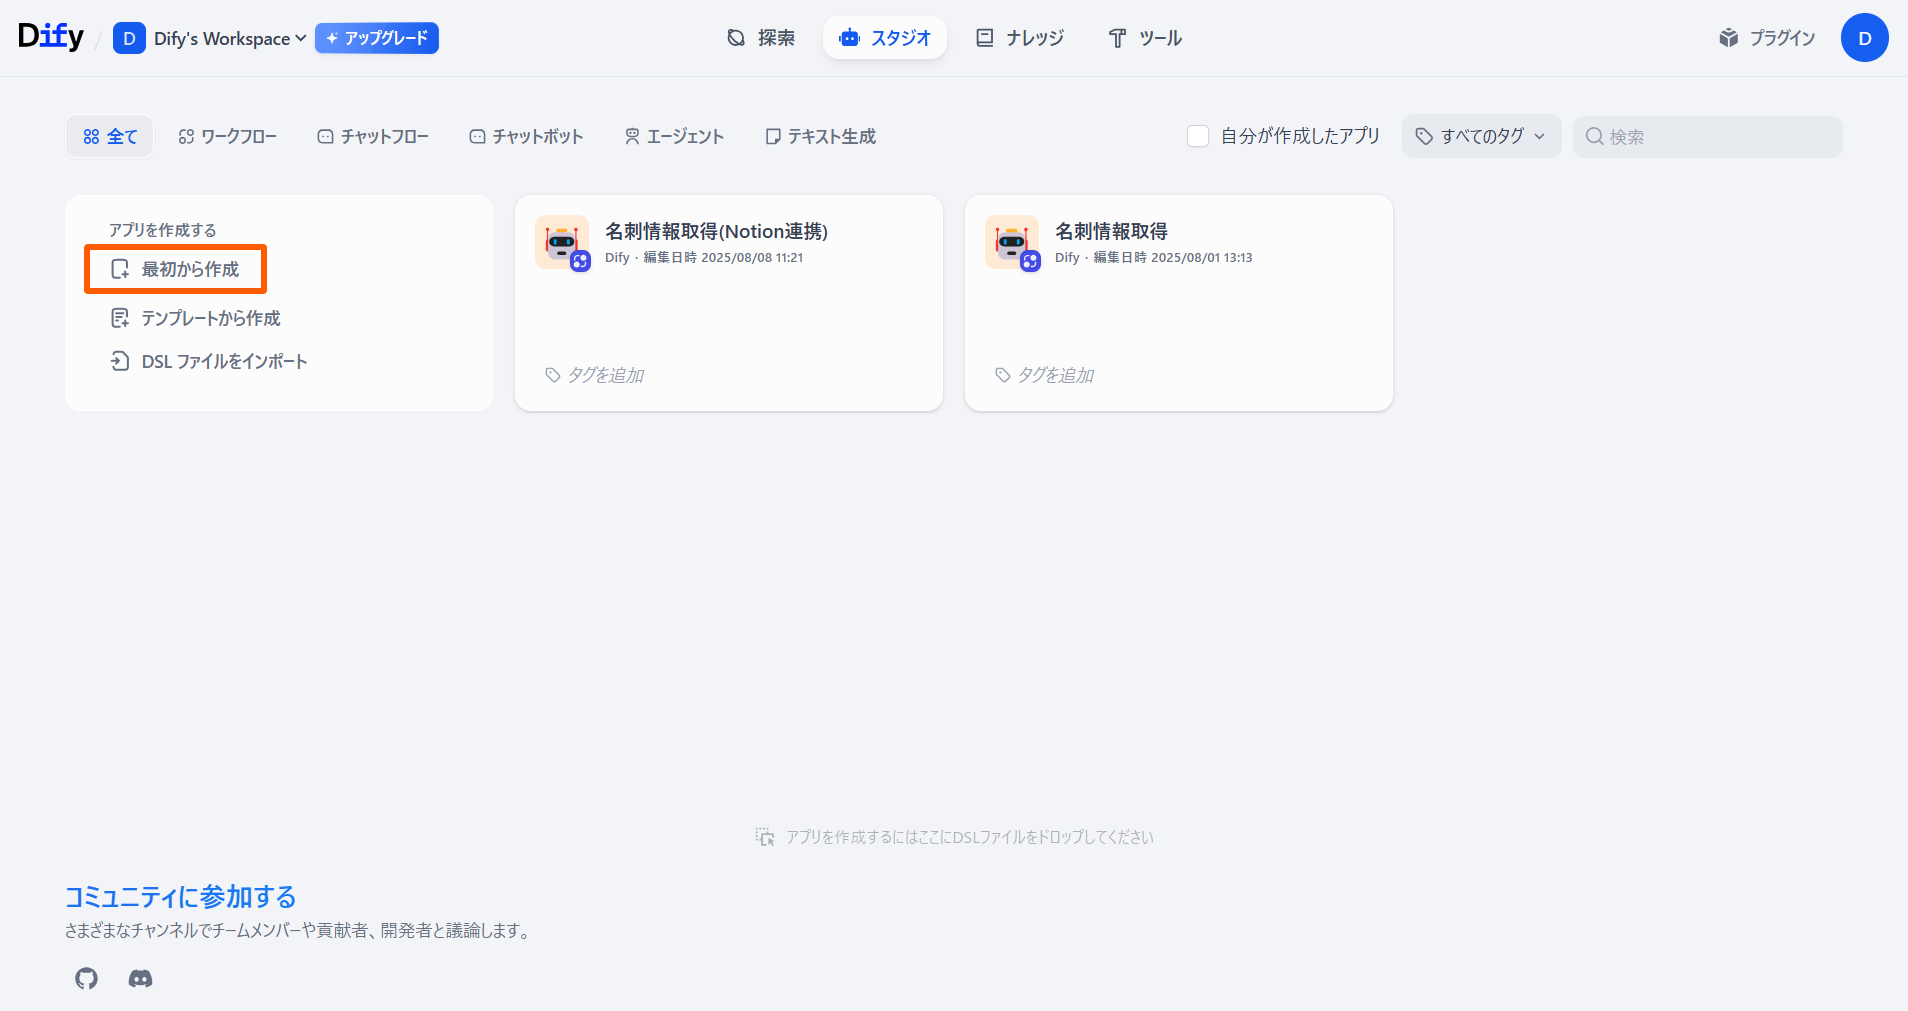Viewport: 1908px width, 1011px height.
Task: Open the ツール section
Action: (x=1143, y=37)
